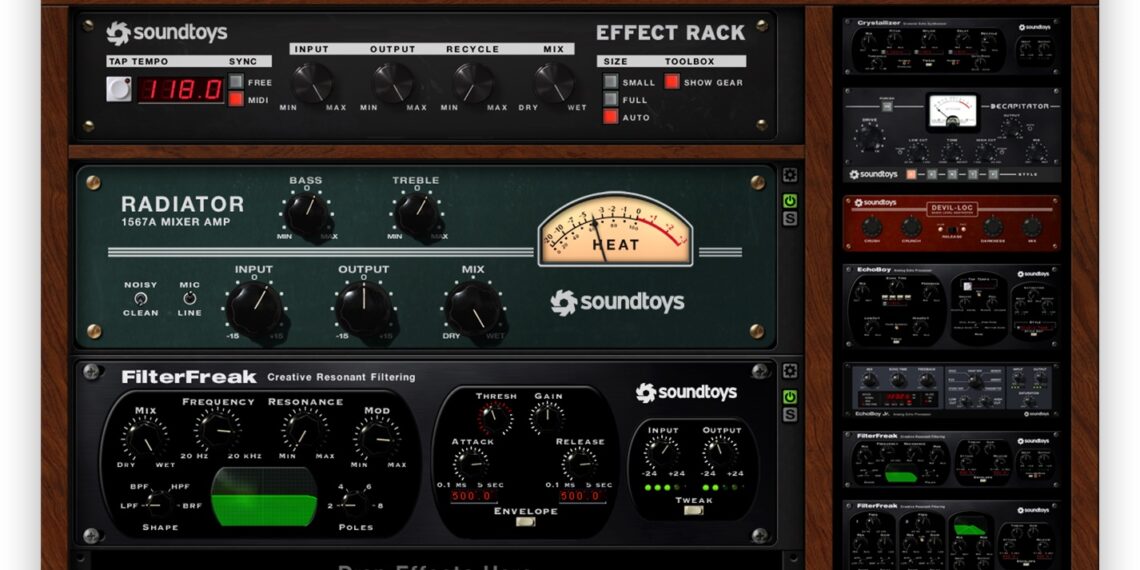
Task: Set sync mode to FREE
Action: 236,81
